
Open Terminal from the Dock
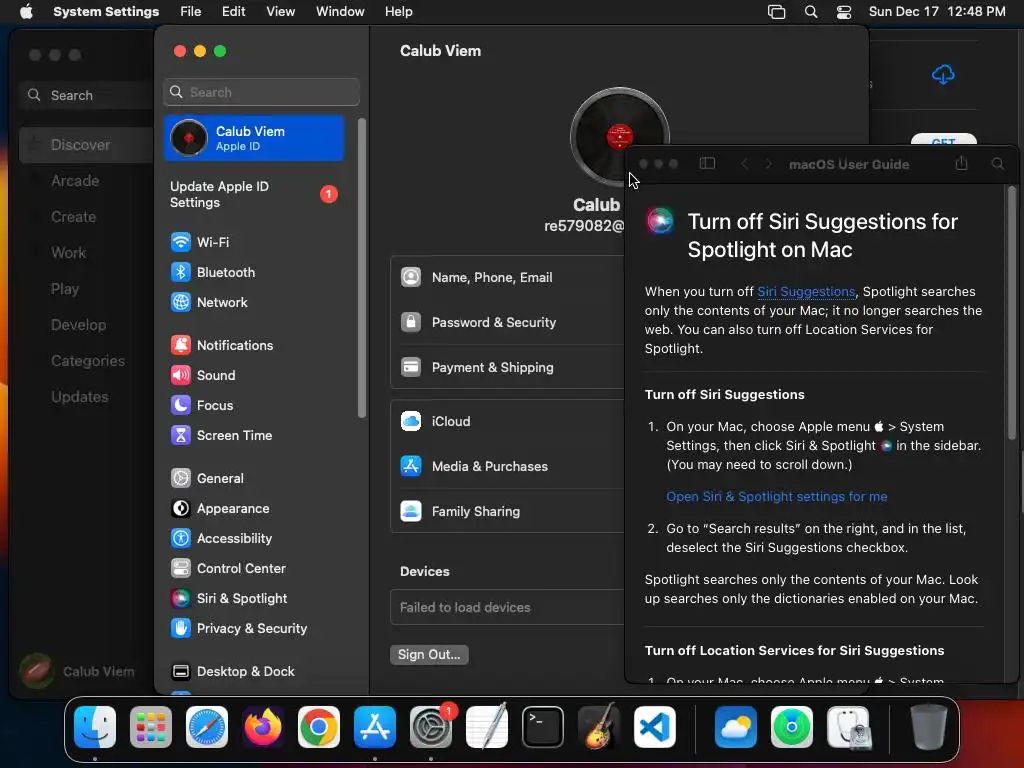[543, 727]
